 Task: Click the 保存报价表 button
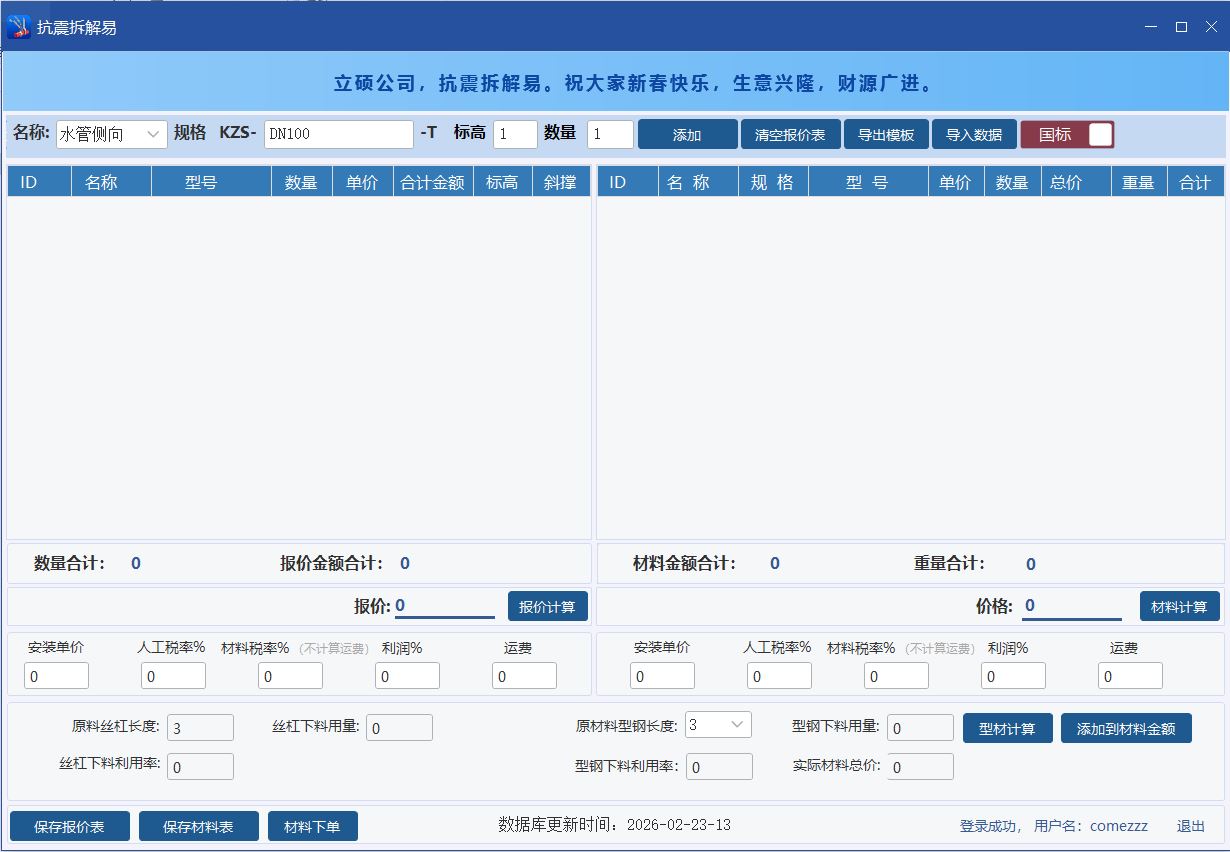[x=68, y=826]
